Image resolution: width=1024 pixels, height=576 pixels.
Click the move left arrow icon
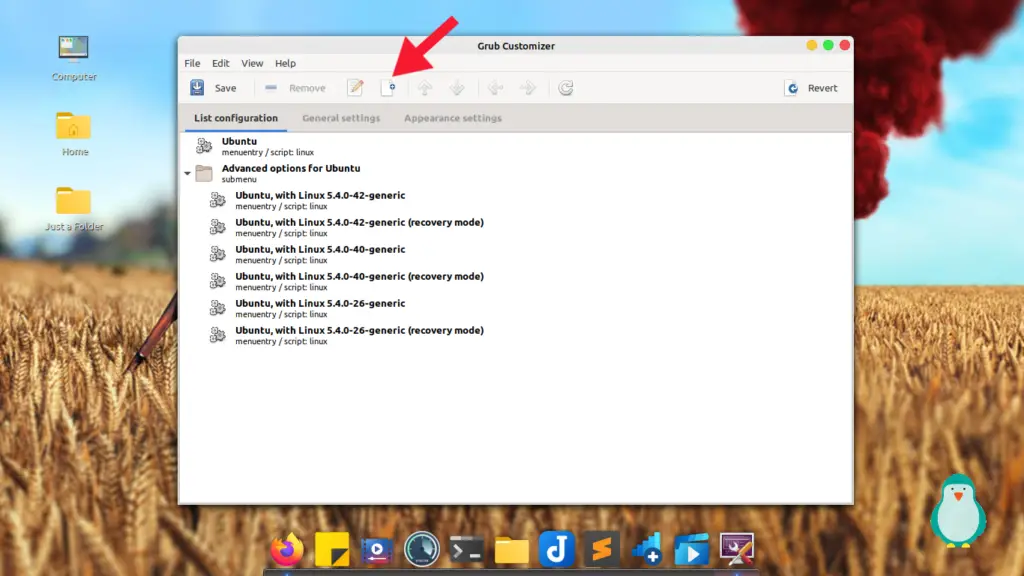(495, 88)
